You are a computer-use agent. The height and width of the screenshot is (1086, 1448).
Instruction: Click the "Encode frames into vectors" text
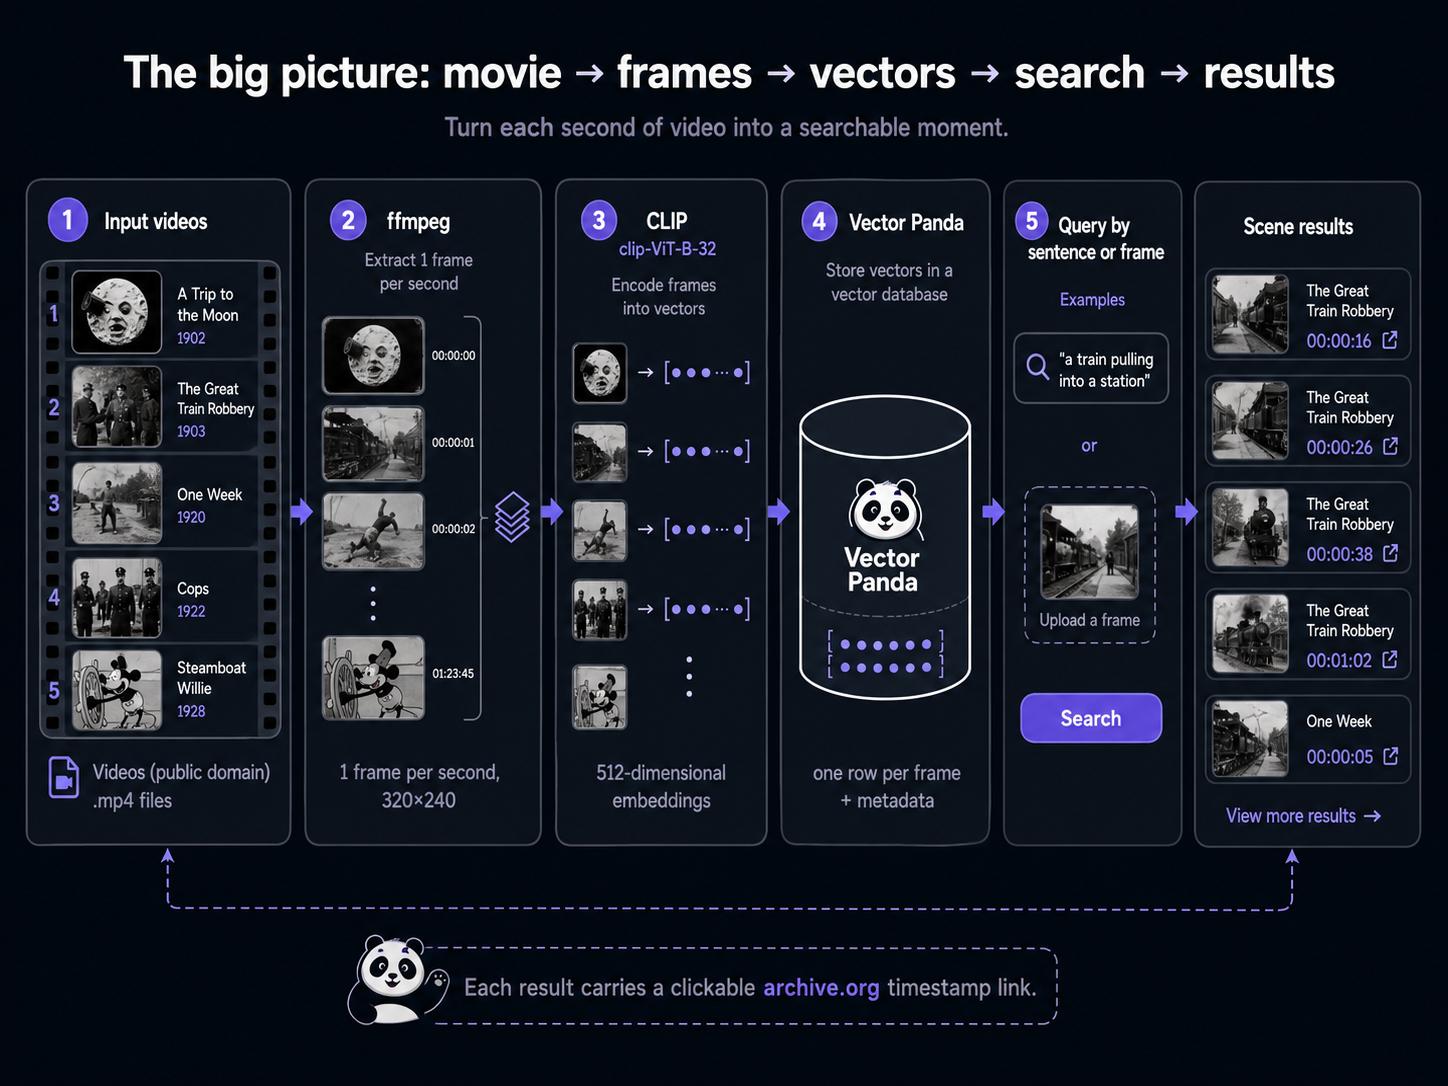coord(664,296)
